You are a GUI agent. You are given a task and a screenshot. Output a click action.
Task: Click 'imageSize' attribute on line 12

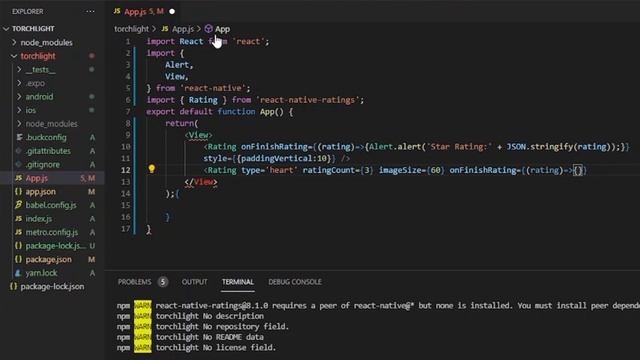coord(400,170)
